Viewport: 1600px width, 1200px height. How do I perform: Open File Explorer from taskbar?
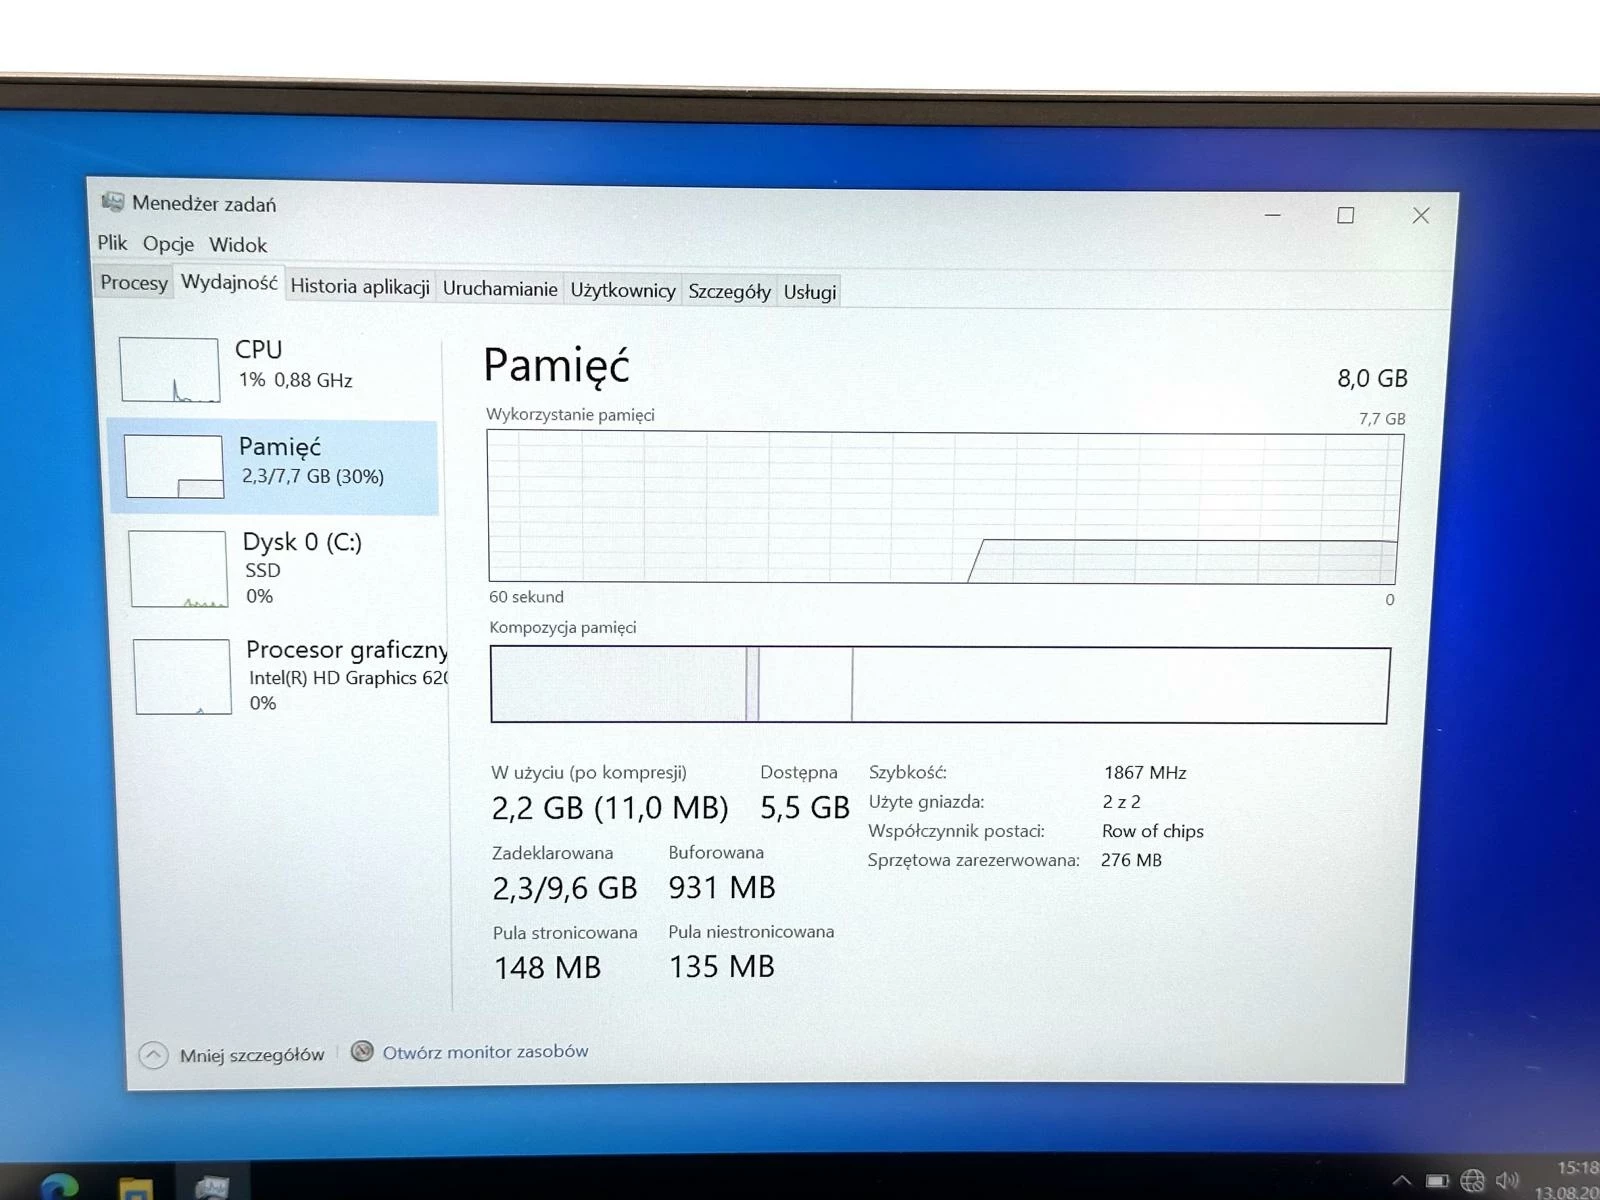point(136,1188)
